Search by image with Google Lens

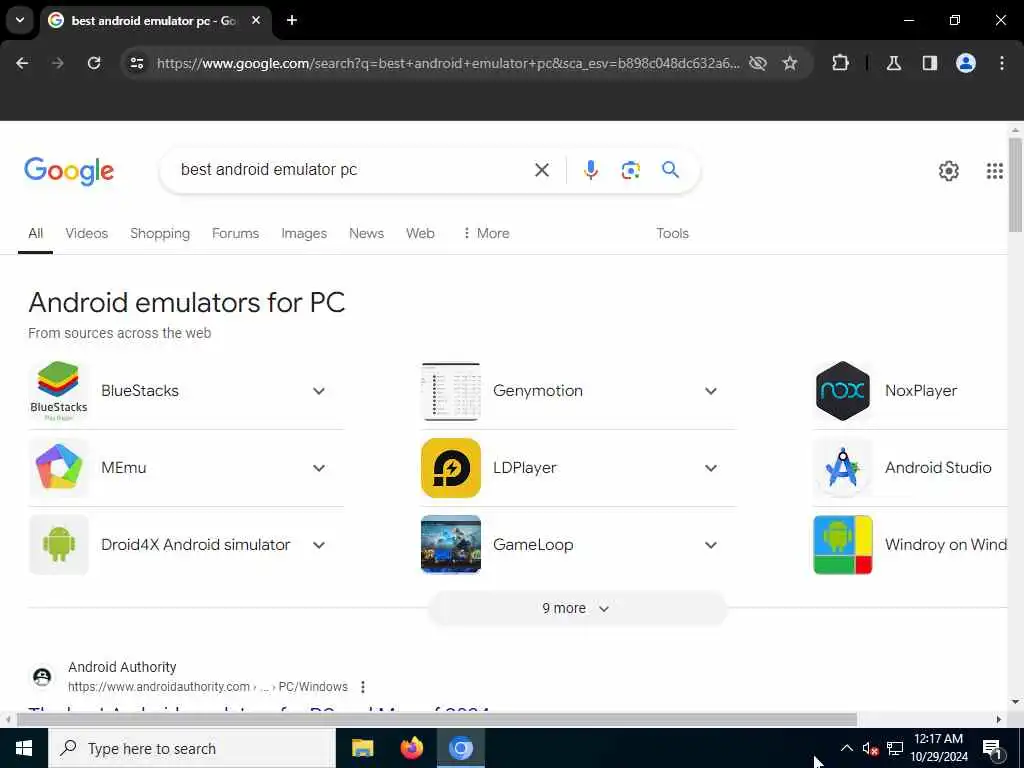point(630,170)
